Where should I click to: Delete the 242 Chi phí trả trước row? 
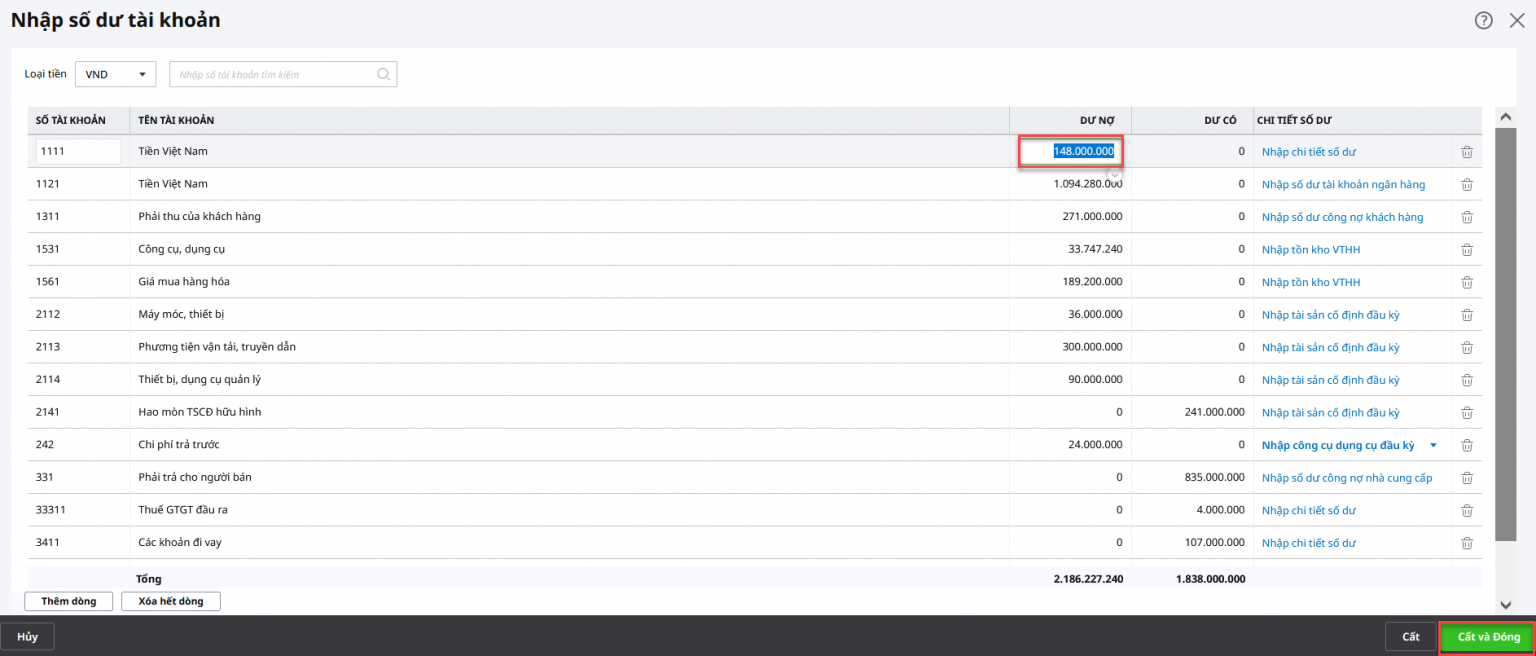(1467, 445)
